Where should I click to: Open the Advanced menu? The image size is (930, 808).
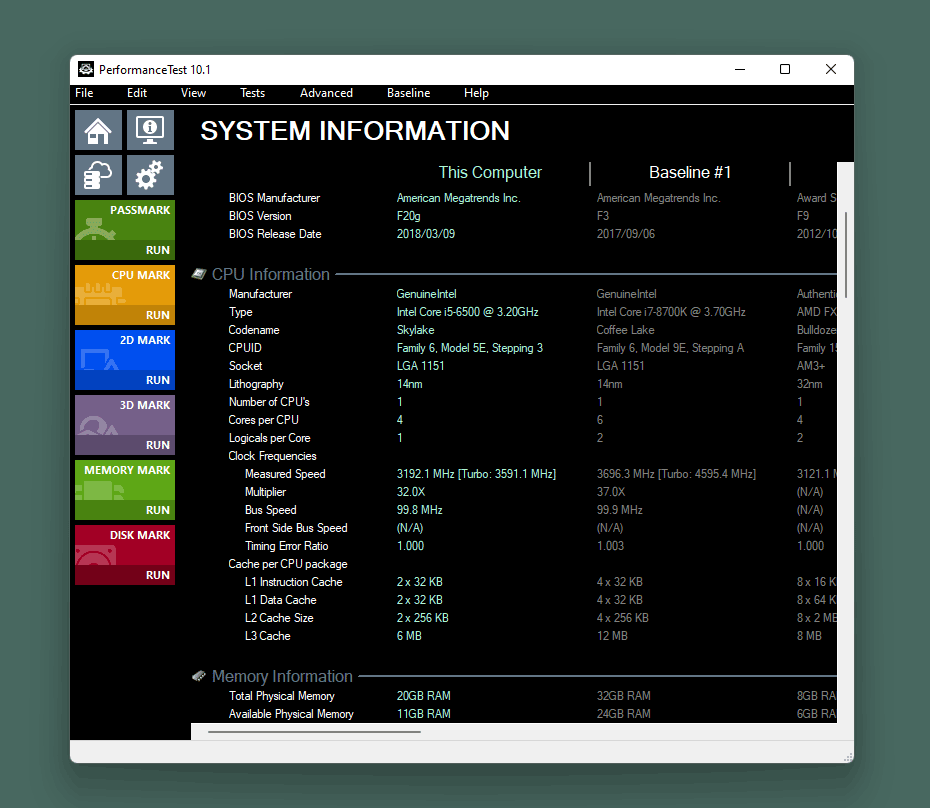pyautogui.click(x=326, y=93)
